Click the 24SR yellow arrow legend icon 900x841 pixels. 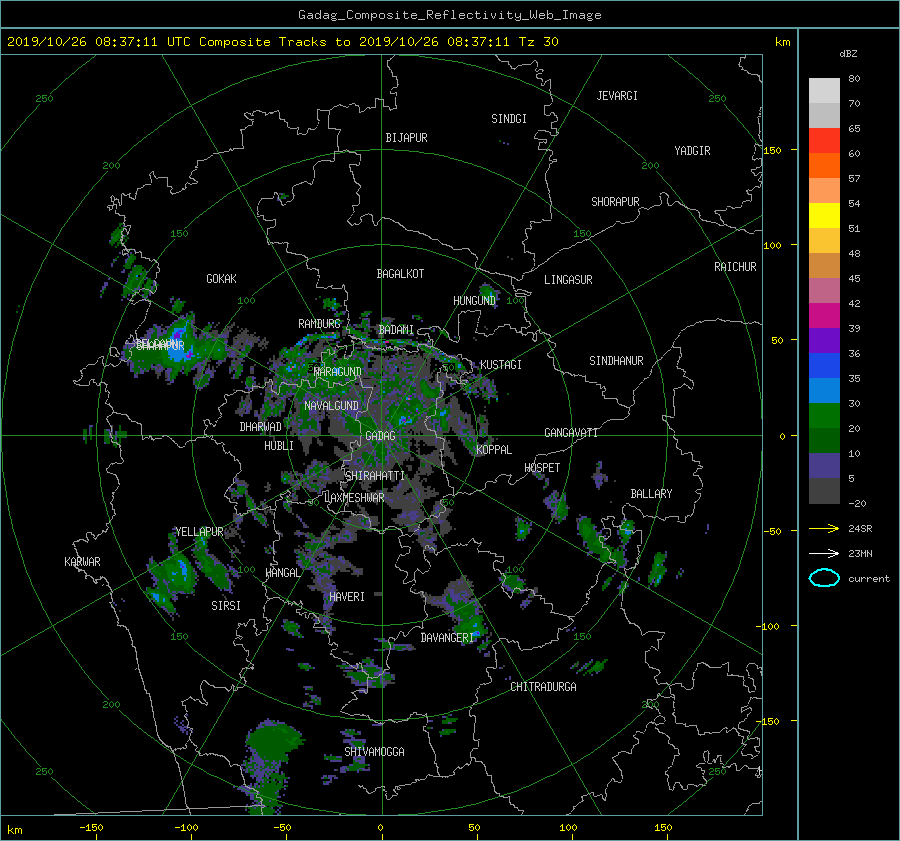[824, 528]
